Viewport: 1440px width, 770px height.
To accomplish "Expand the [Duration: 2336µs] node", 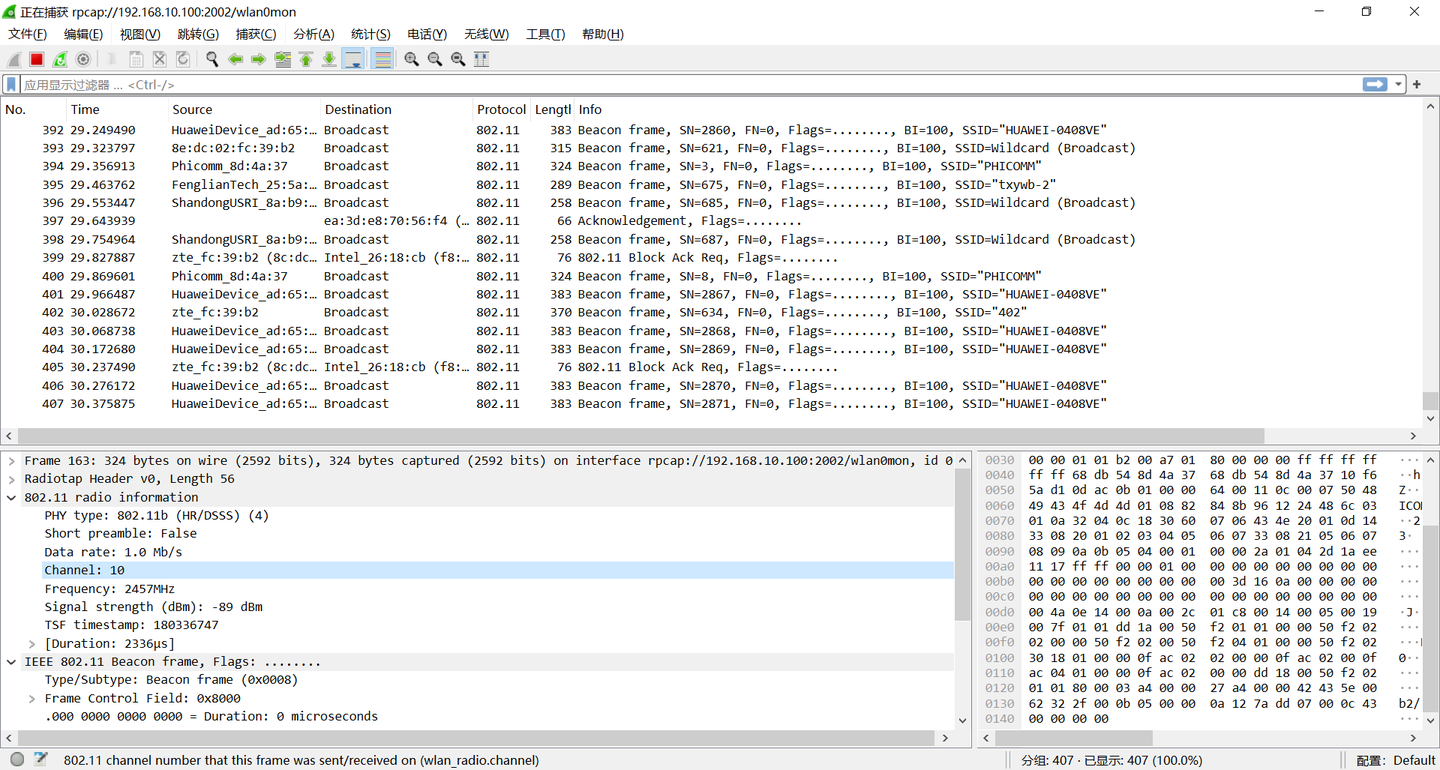I will 32,644.
